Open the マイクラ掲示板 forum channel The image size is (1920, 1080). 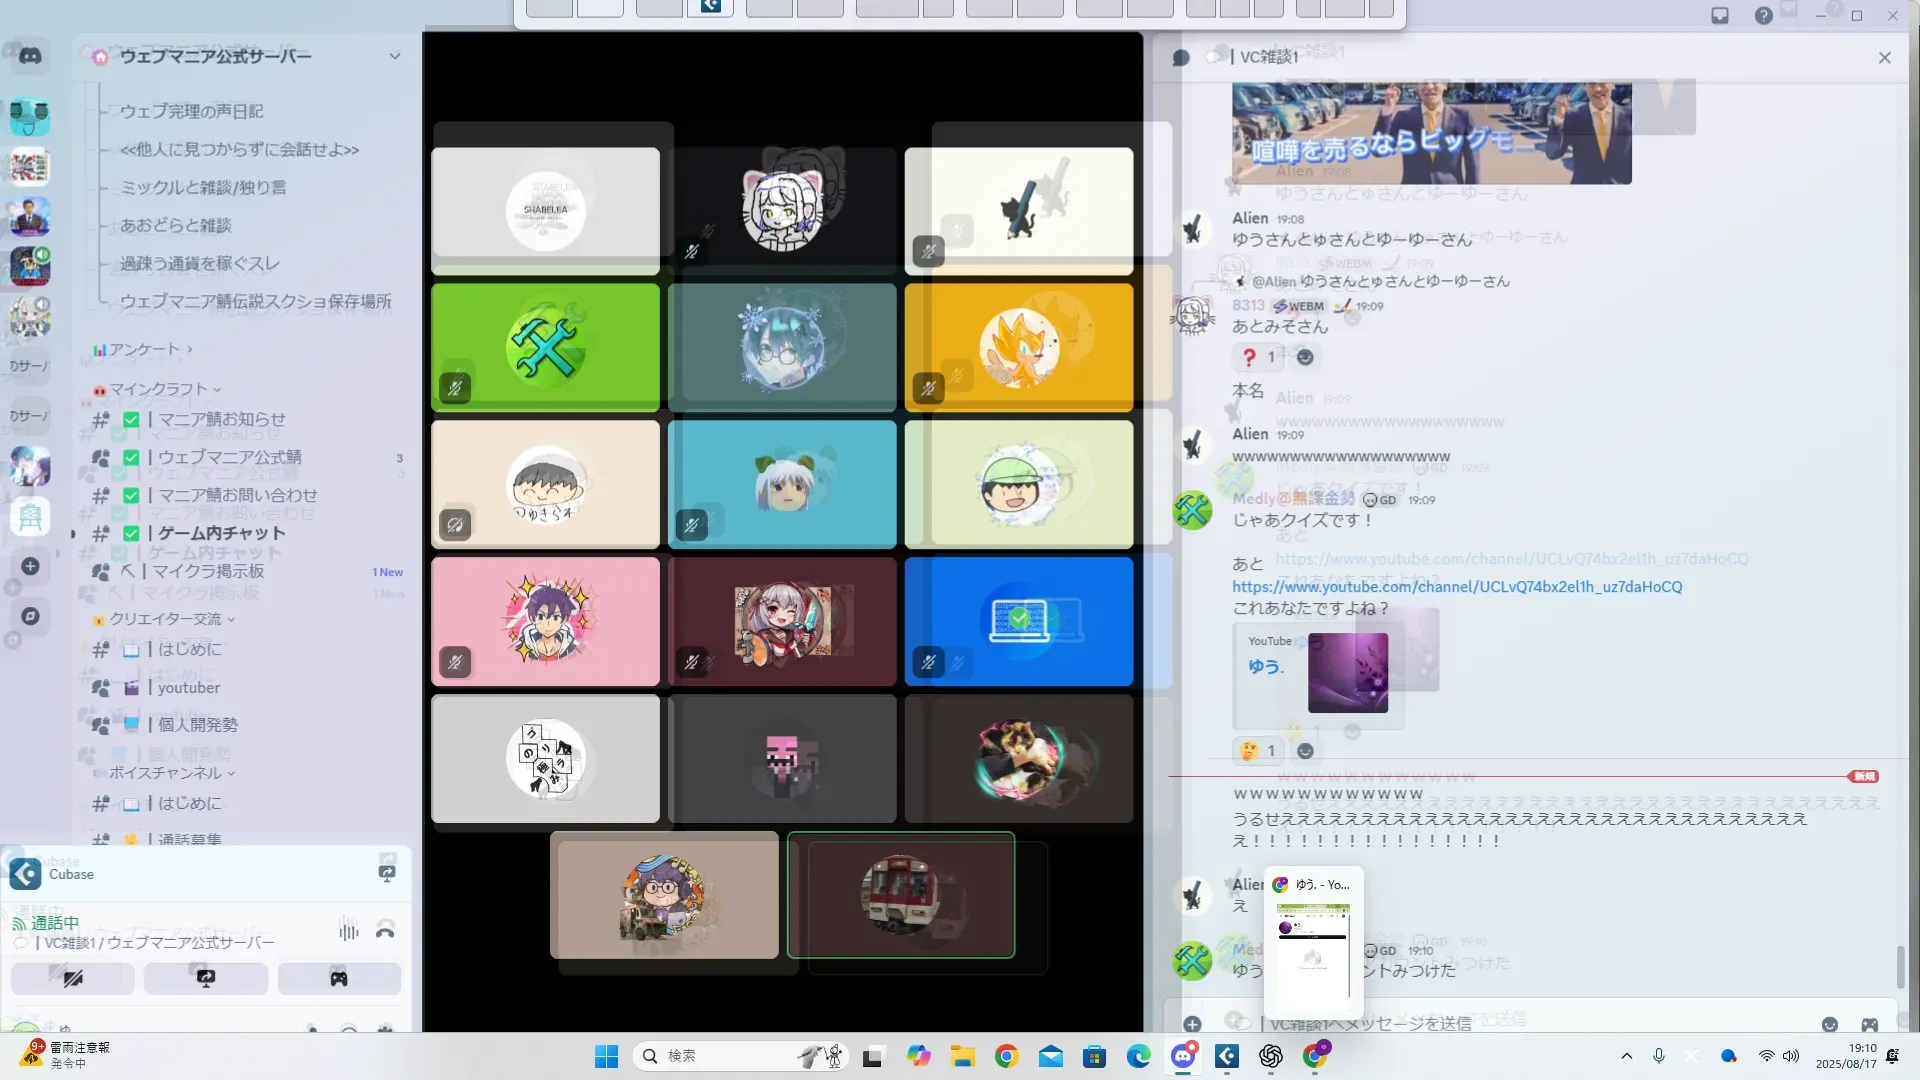point(210,571)
